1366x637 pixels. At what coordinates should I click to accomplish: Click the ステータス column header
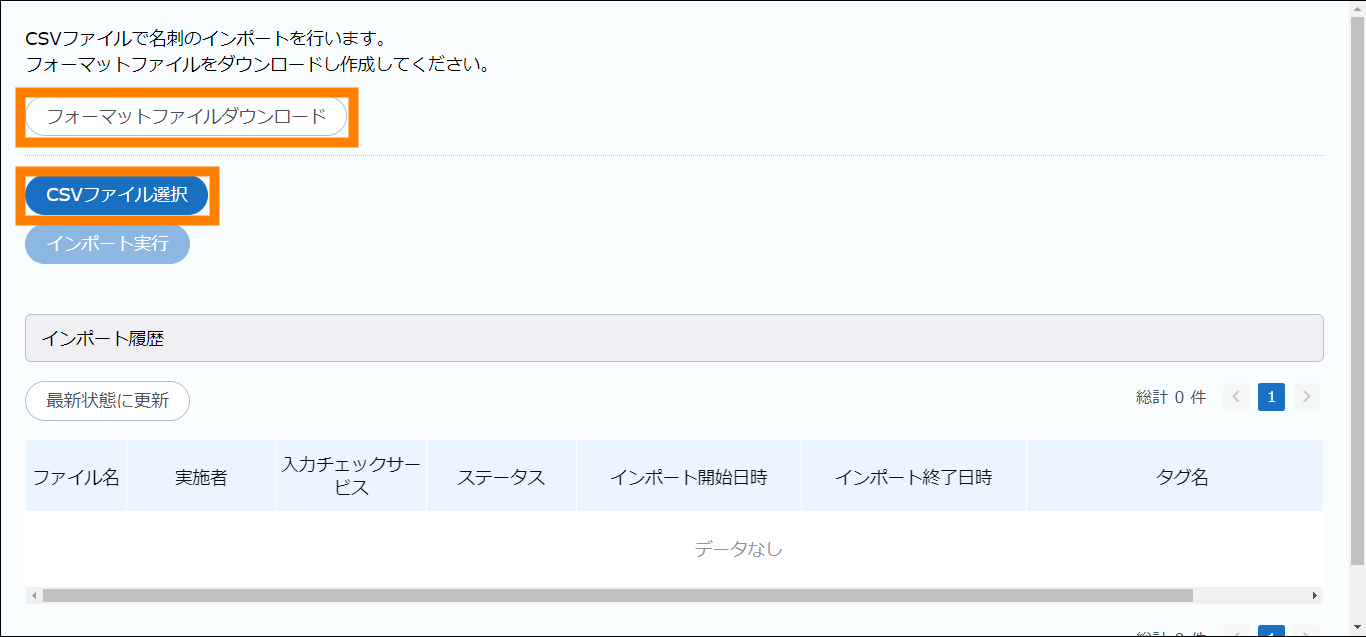[501, 477]
